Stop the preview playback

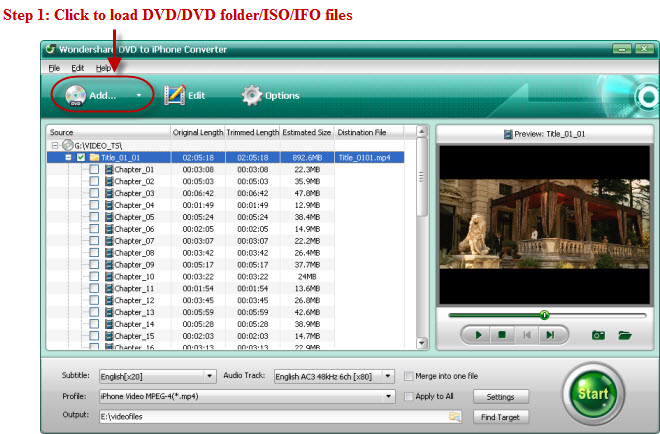click(x=502, y=335)
